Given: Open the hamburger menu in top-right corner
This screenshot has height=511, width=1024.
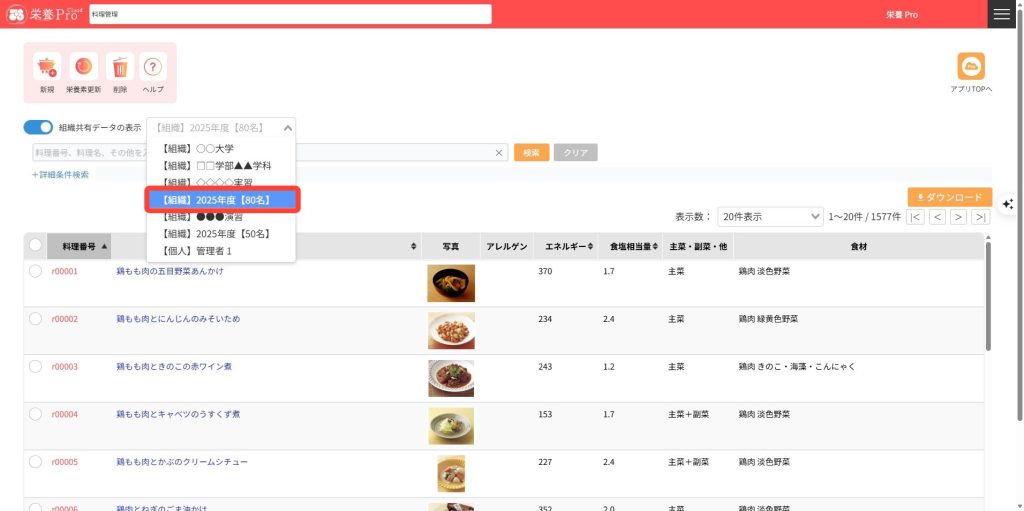Looking at the screenshot, I should [x=1001, y=14].
